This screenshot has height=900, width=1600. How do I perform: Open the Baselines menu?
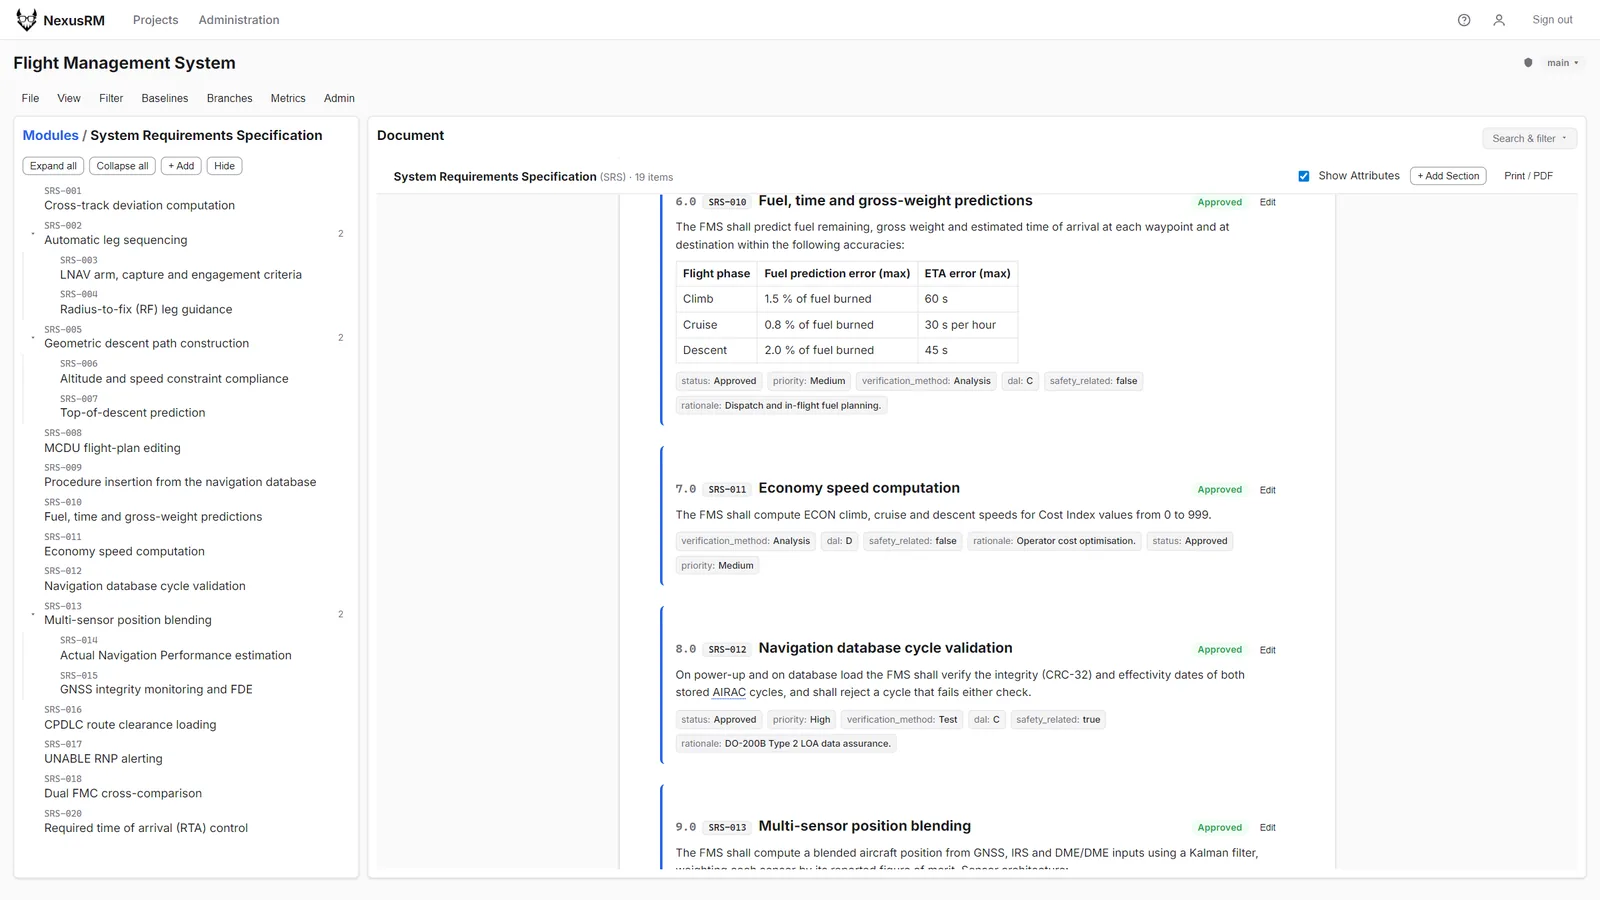165,98
